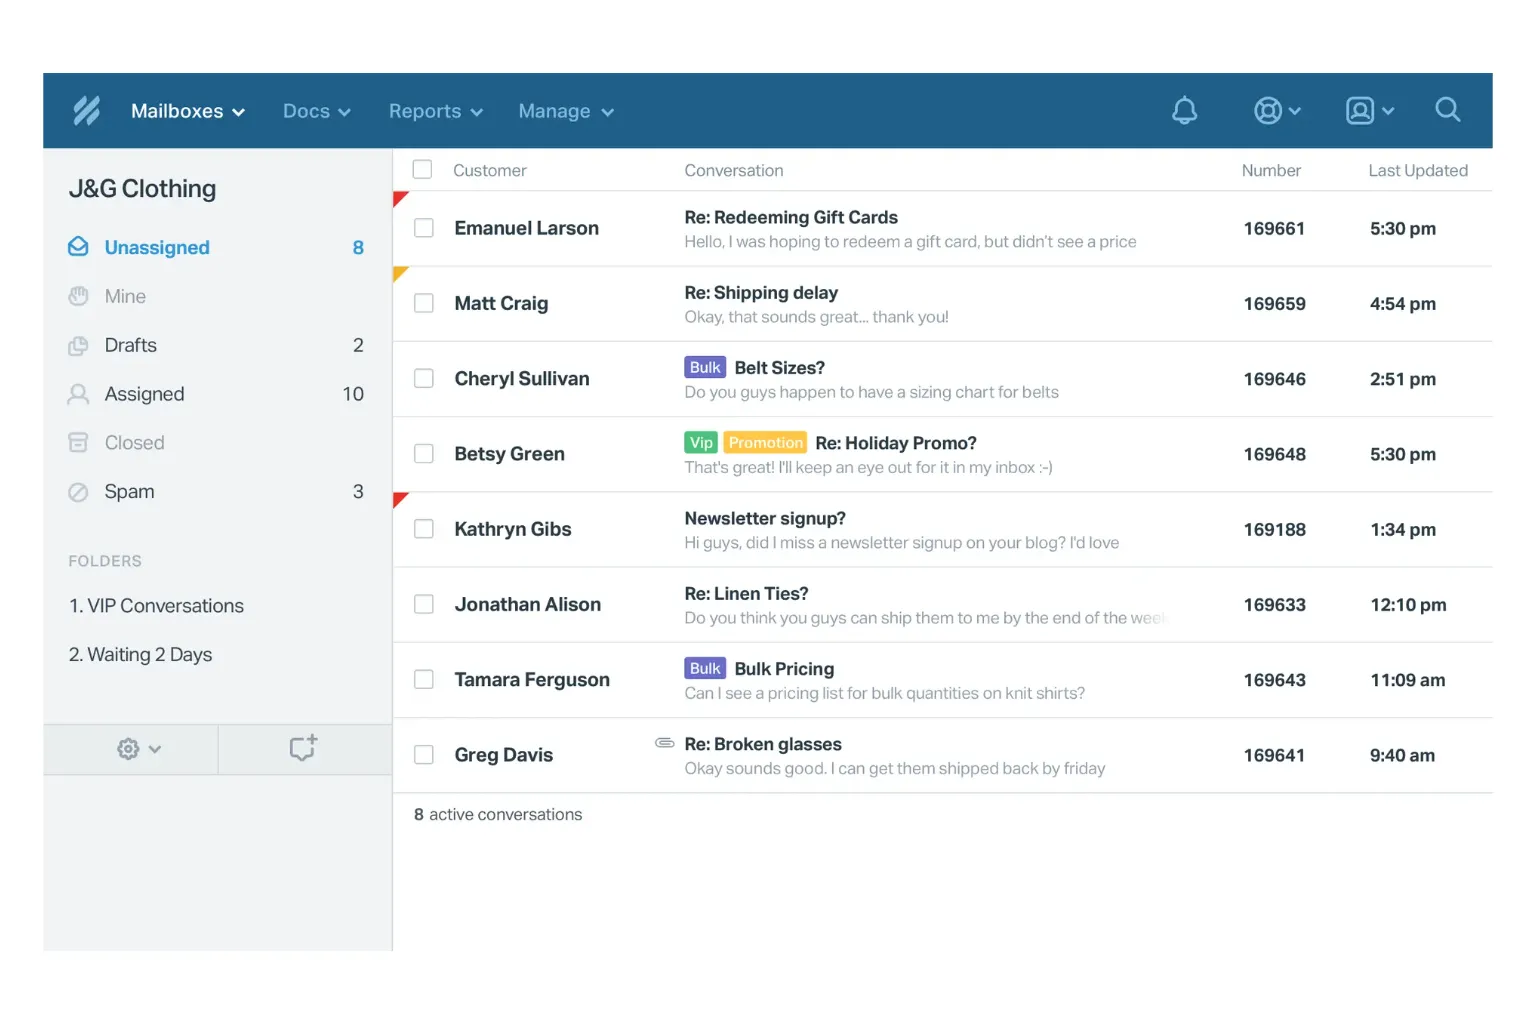Open the user account avatar menu

pyautogui.click(x=1370, y=110)
